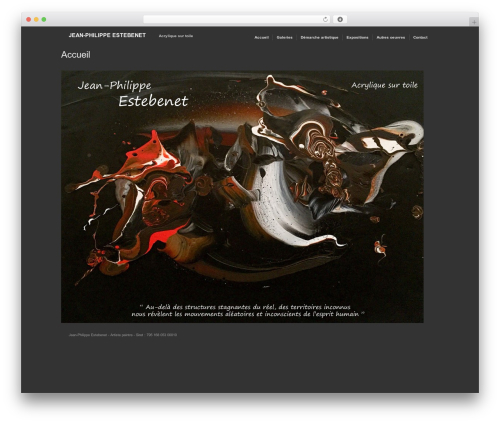Open the Autres oeuvres menu item

tap(391, 37)
